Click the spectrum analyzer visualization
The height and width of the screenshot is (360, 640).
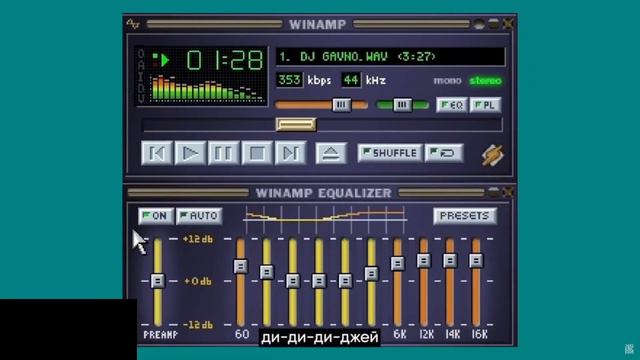click(207, 88)
